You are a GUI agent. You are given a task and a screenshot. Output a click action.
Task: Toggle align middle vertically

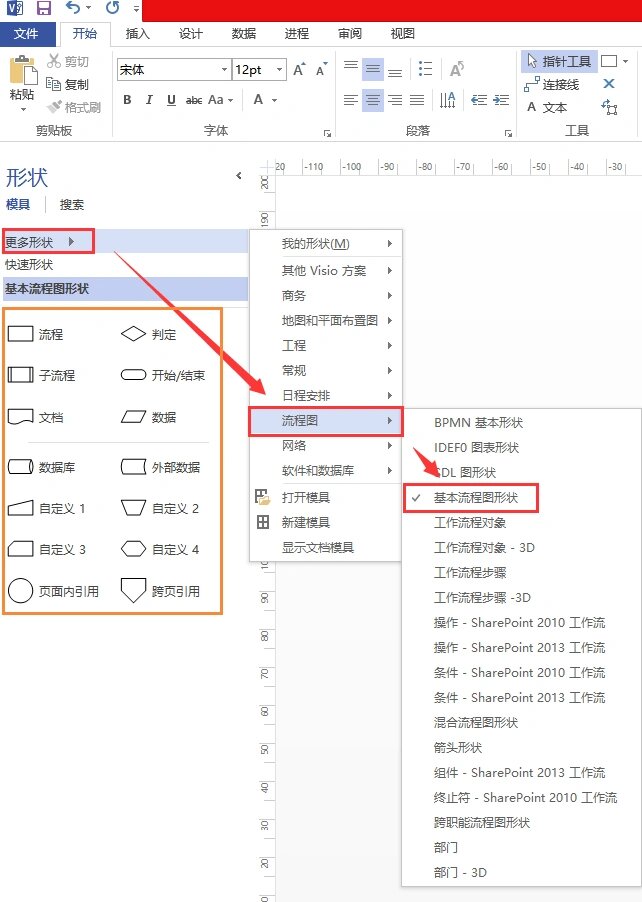[x=373, y=70]
